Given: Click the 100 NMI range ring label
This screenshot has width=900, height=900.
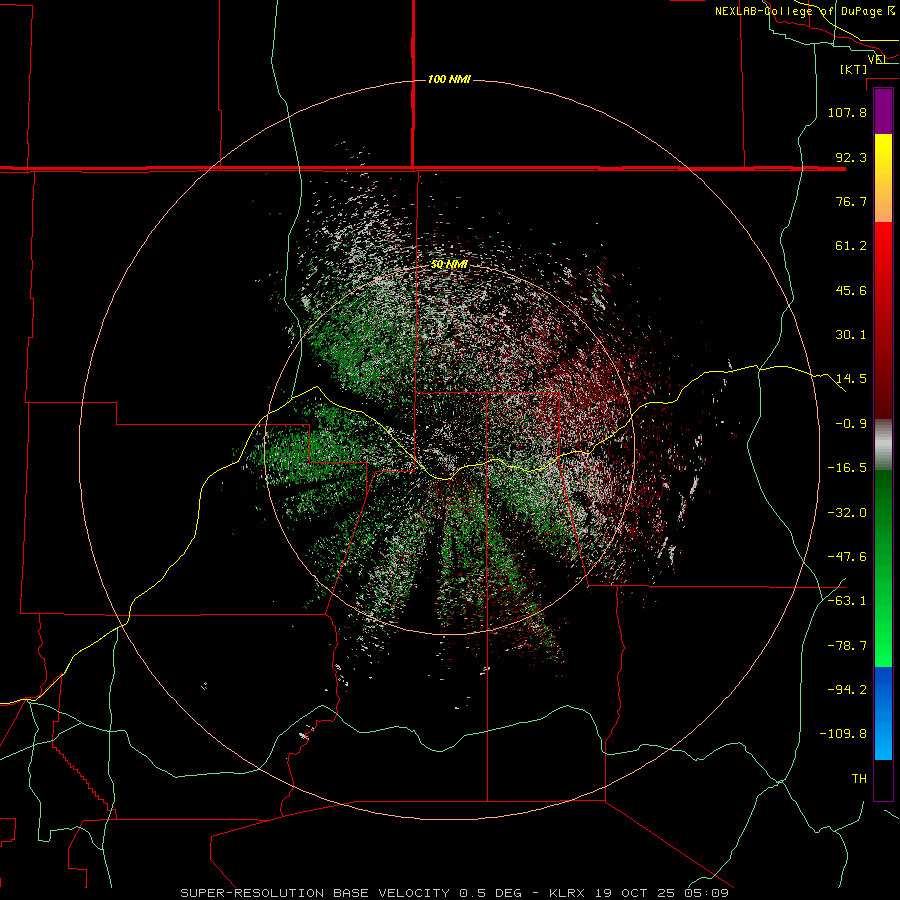Looking at the screenshot, I should [x=449, y=79].
